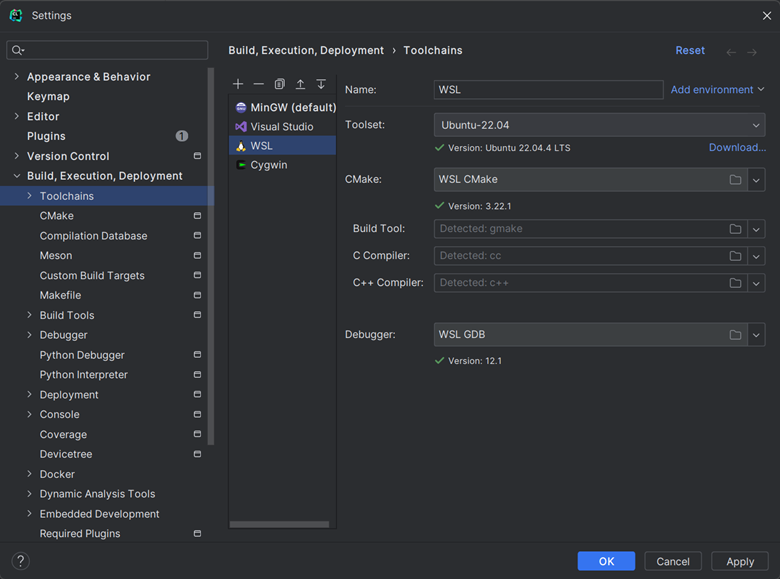Click the Plugins update badge
780x579 pixels.
[182, 136]
